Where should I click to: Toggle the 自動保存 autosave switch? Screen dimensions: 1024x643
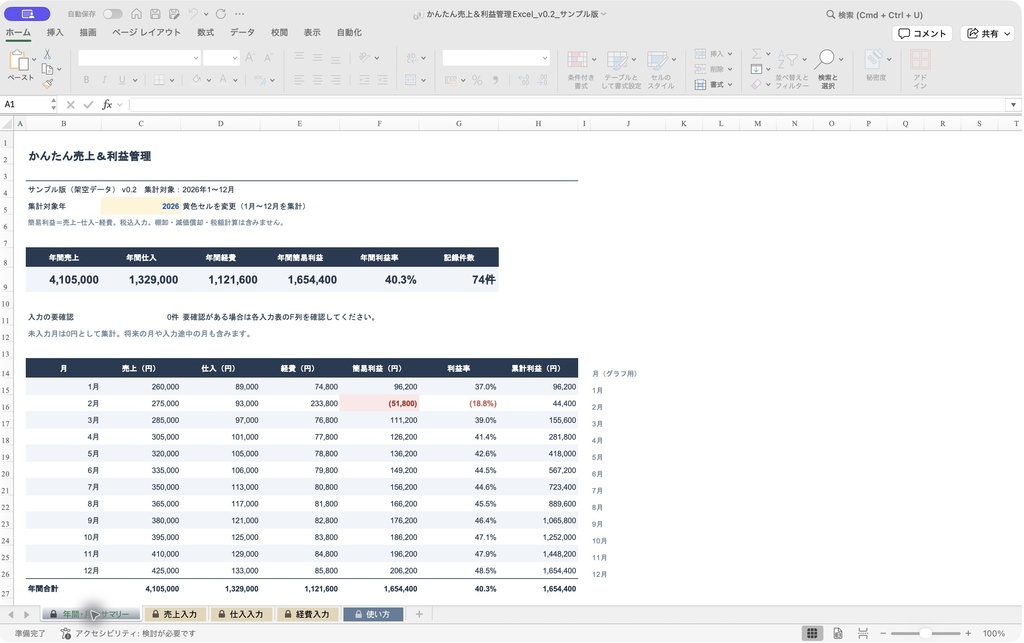112,14
